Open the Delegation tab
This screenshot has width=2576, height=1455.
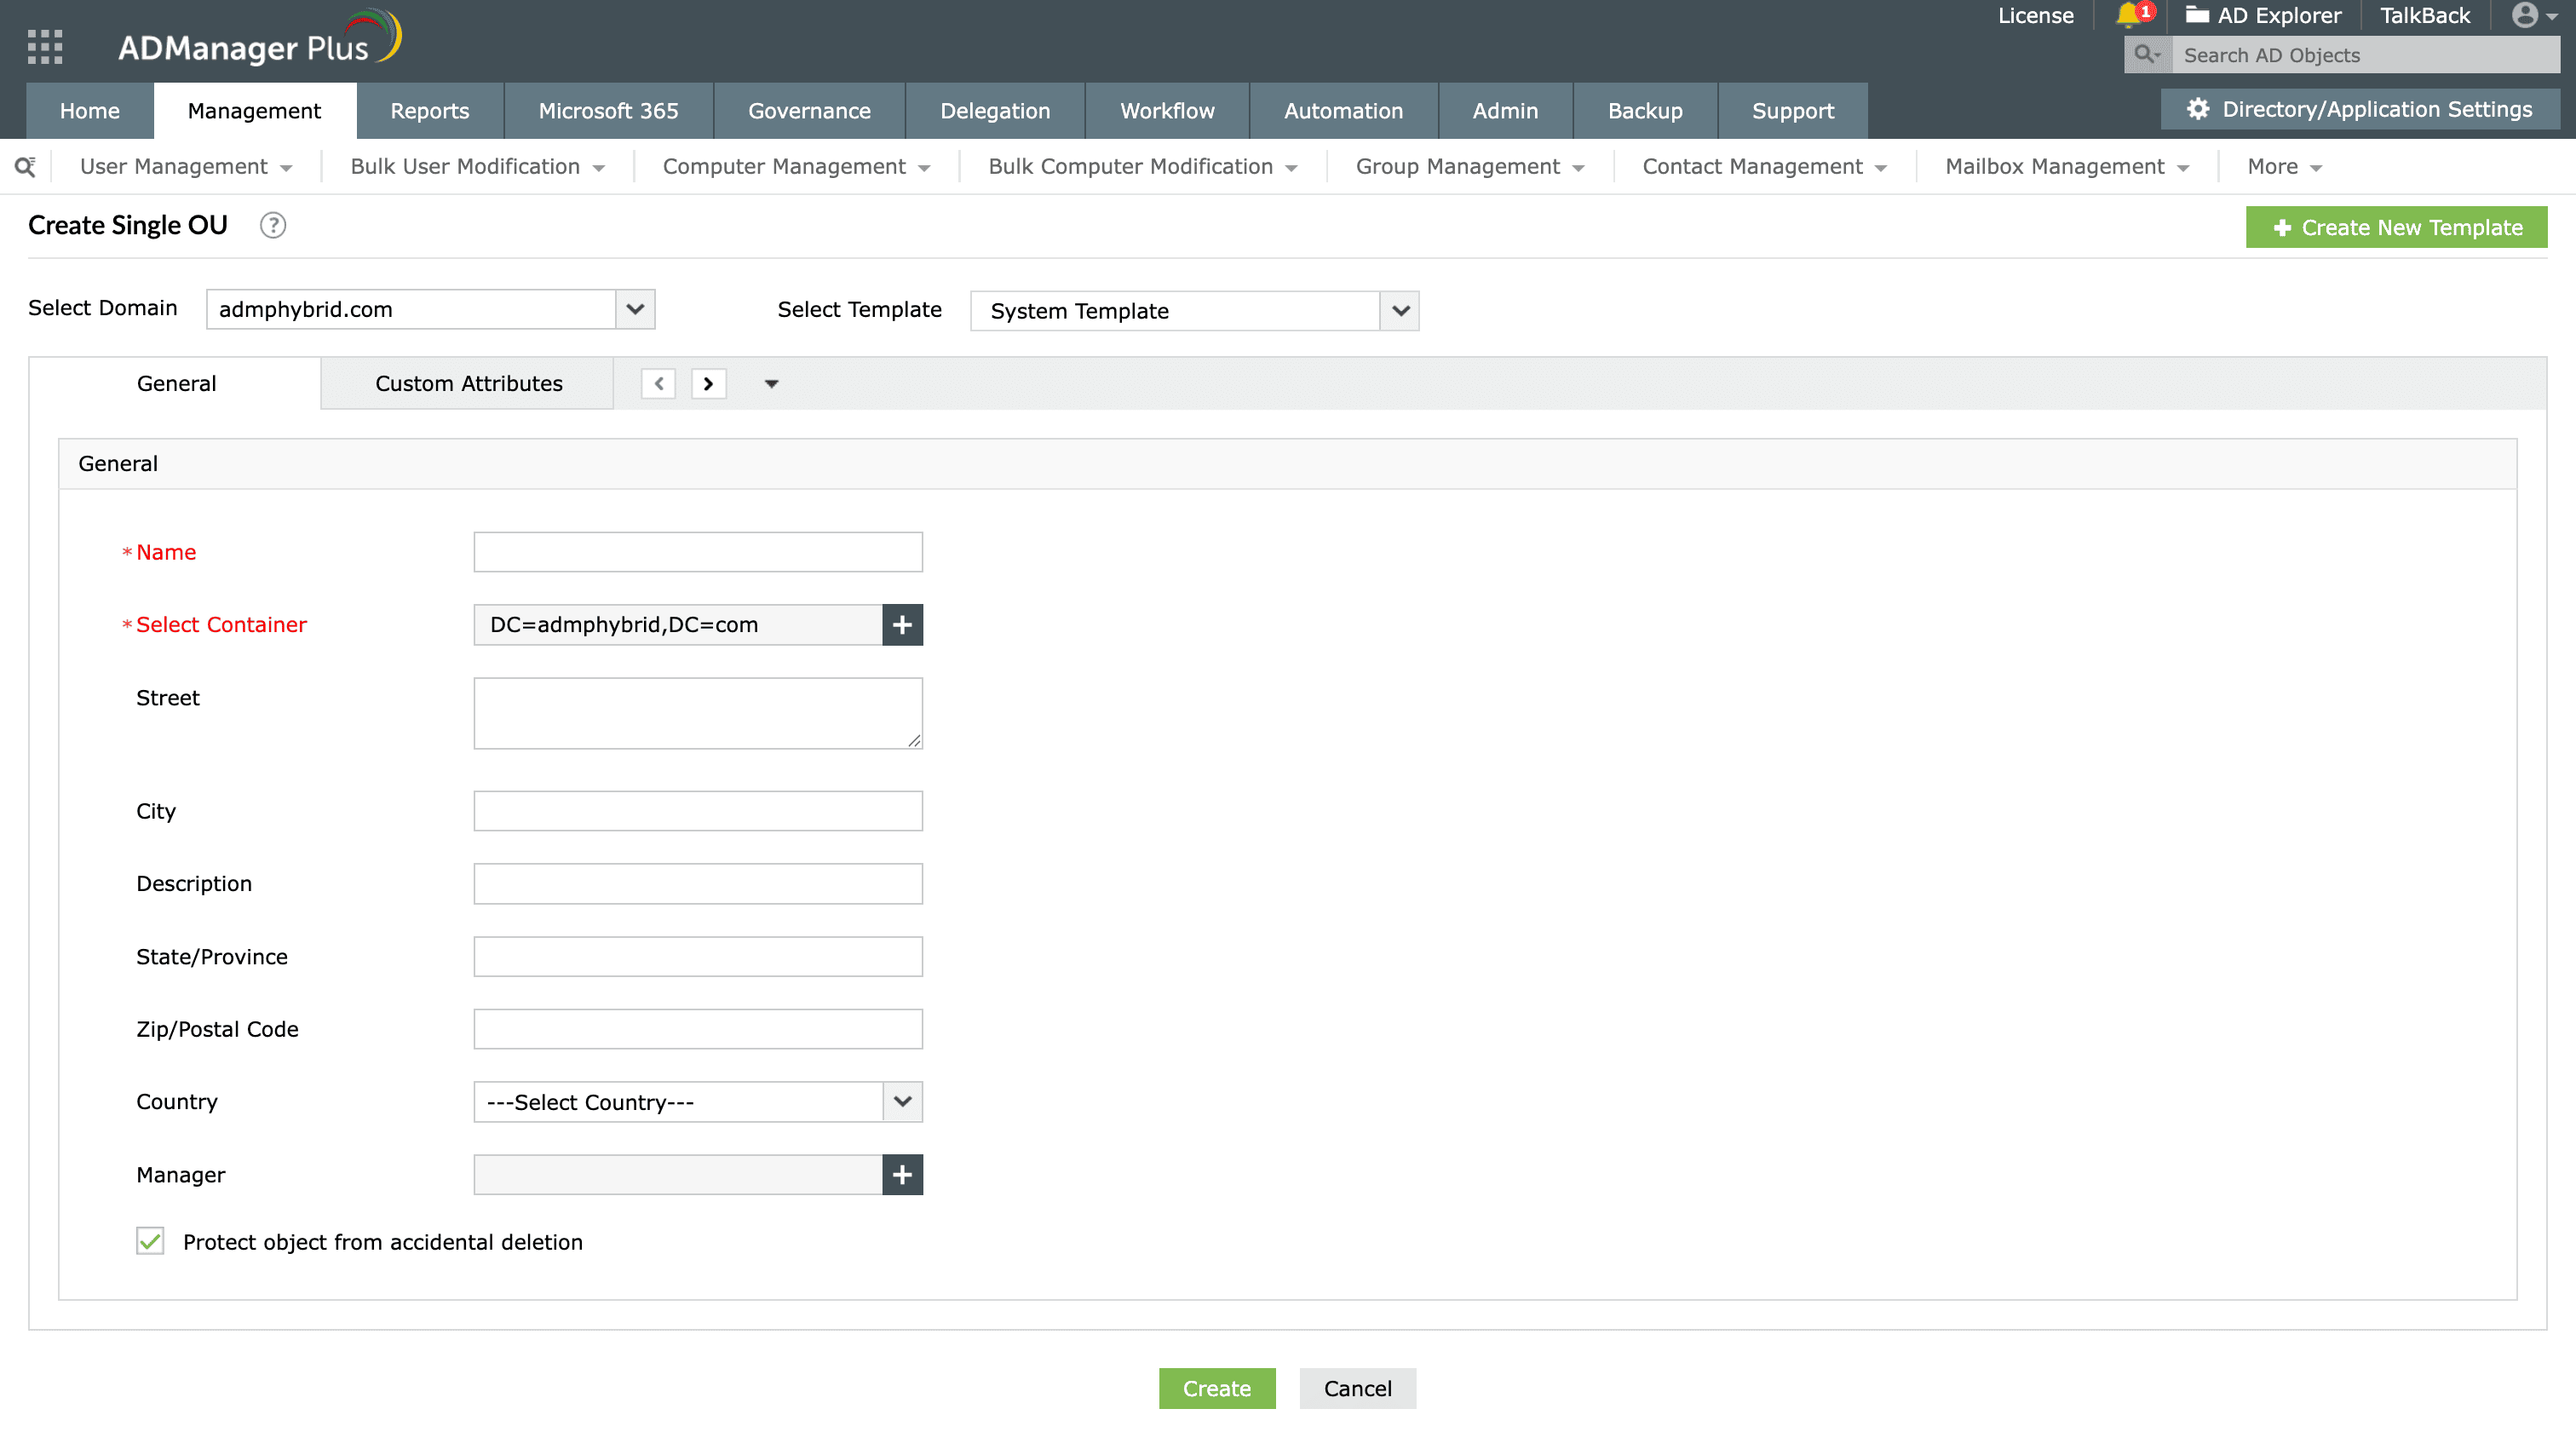tap(995, 111)
